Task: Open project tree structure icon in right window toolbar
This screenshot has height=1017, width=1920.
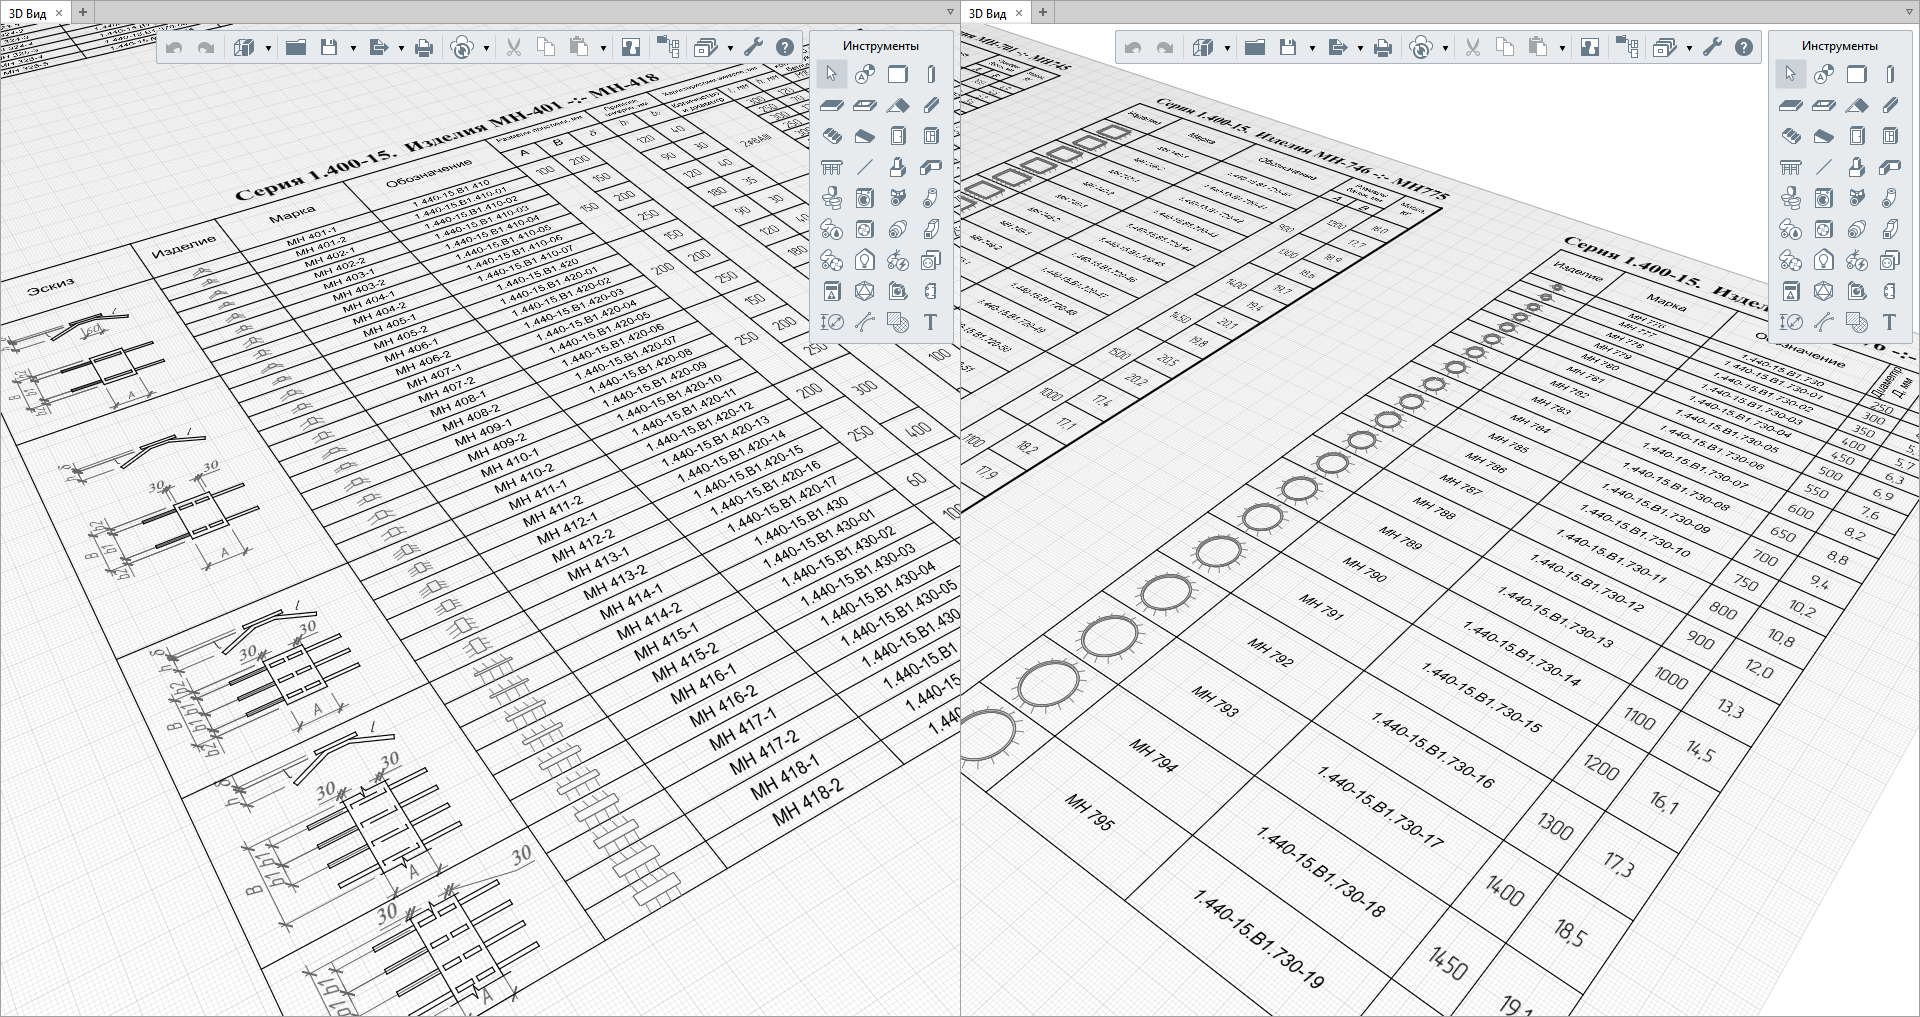Action: tap(1627, 47)
